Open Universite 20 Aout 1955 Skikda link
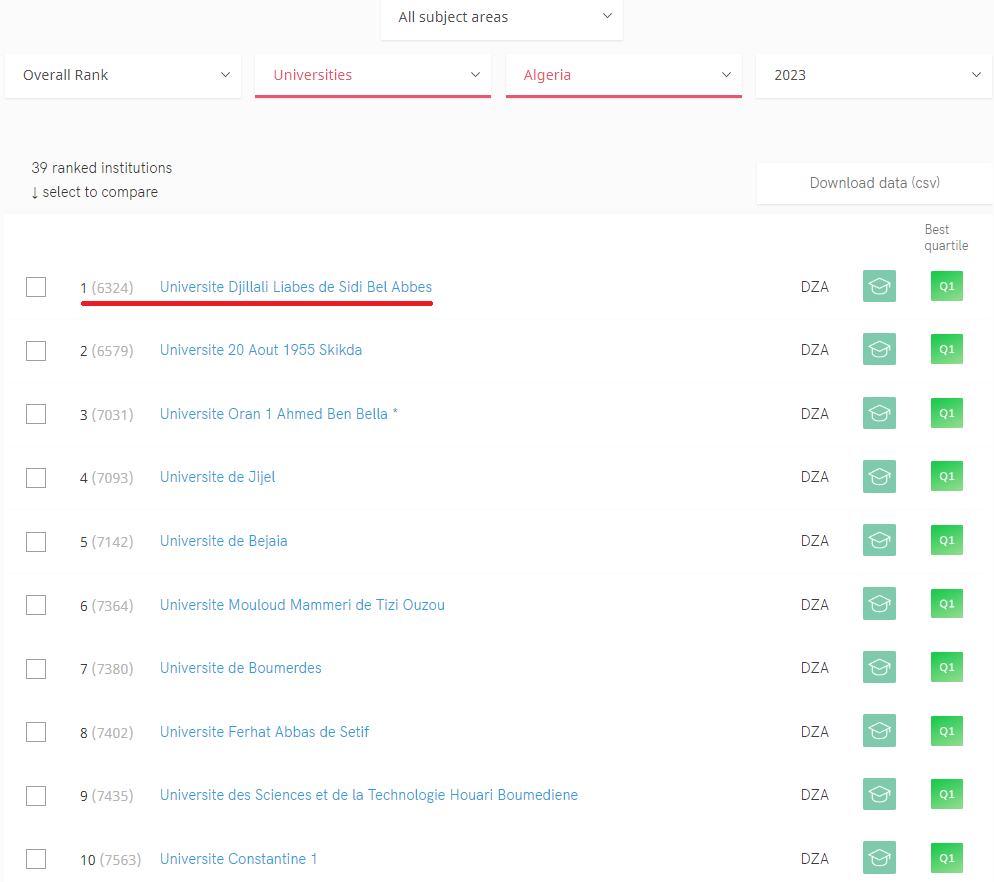Screen dimensions: 994x882 261,350
